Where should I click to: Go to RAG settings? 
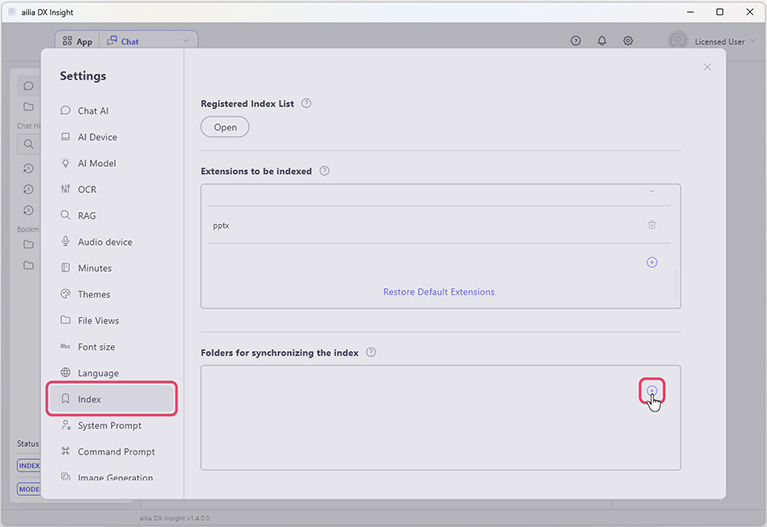point(87,216)
